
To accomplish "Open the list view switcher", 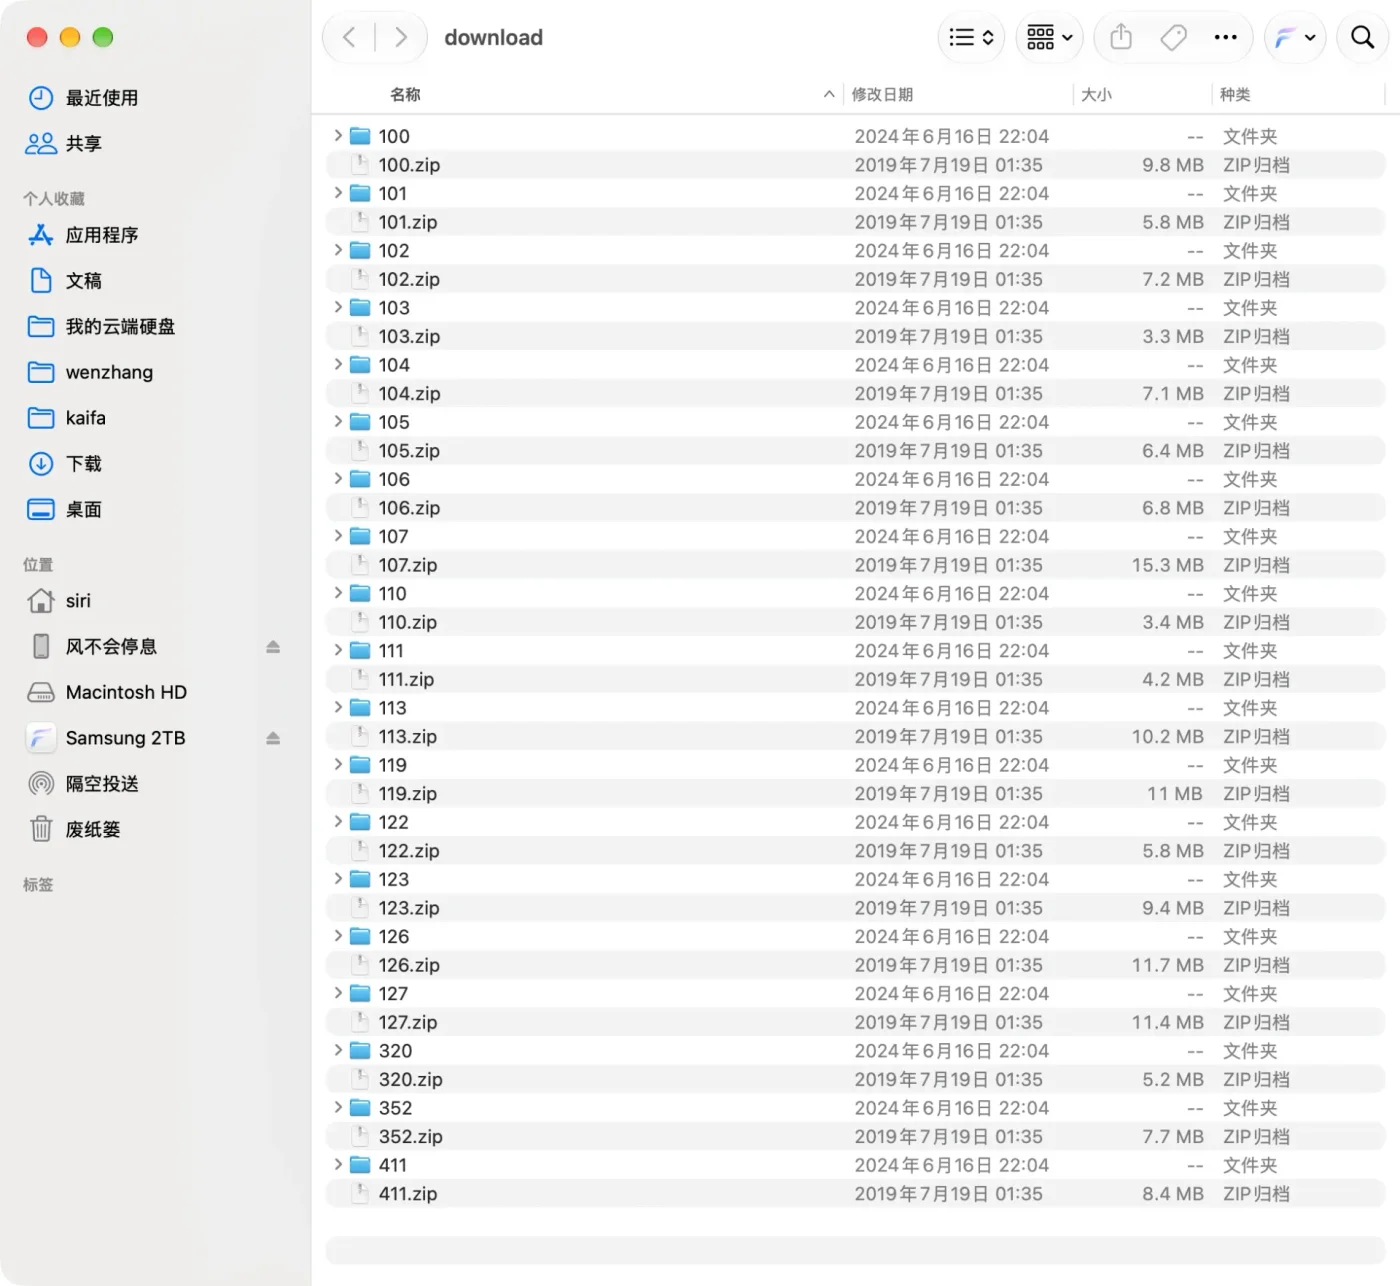I will 971,38.
